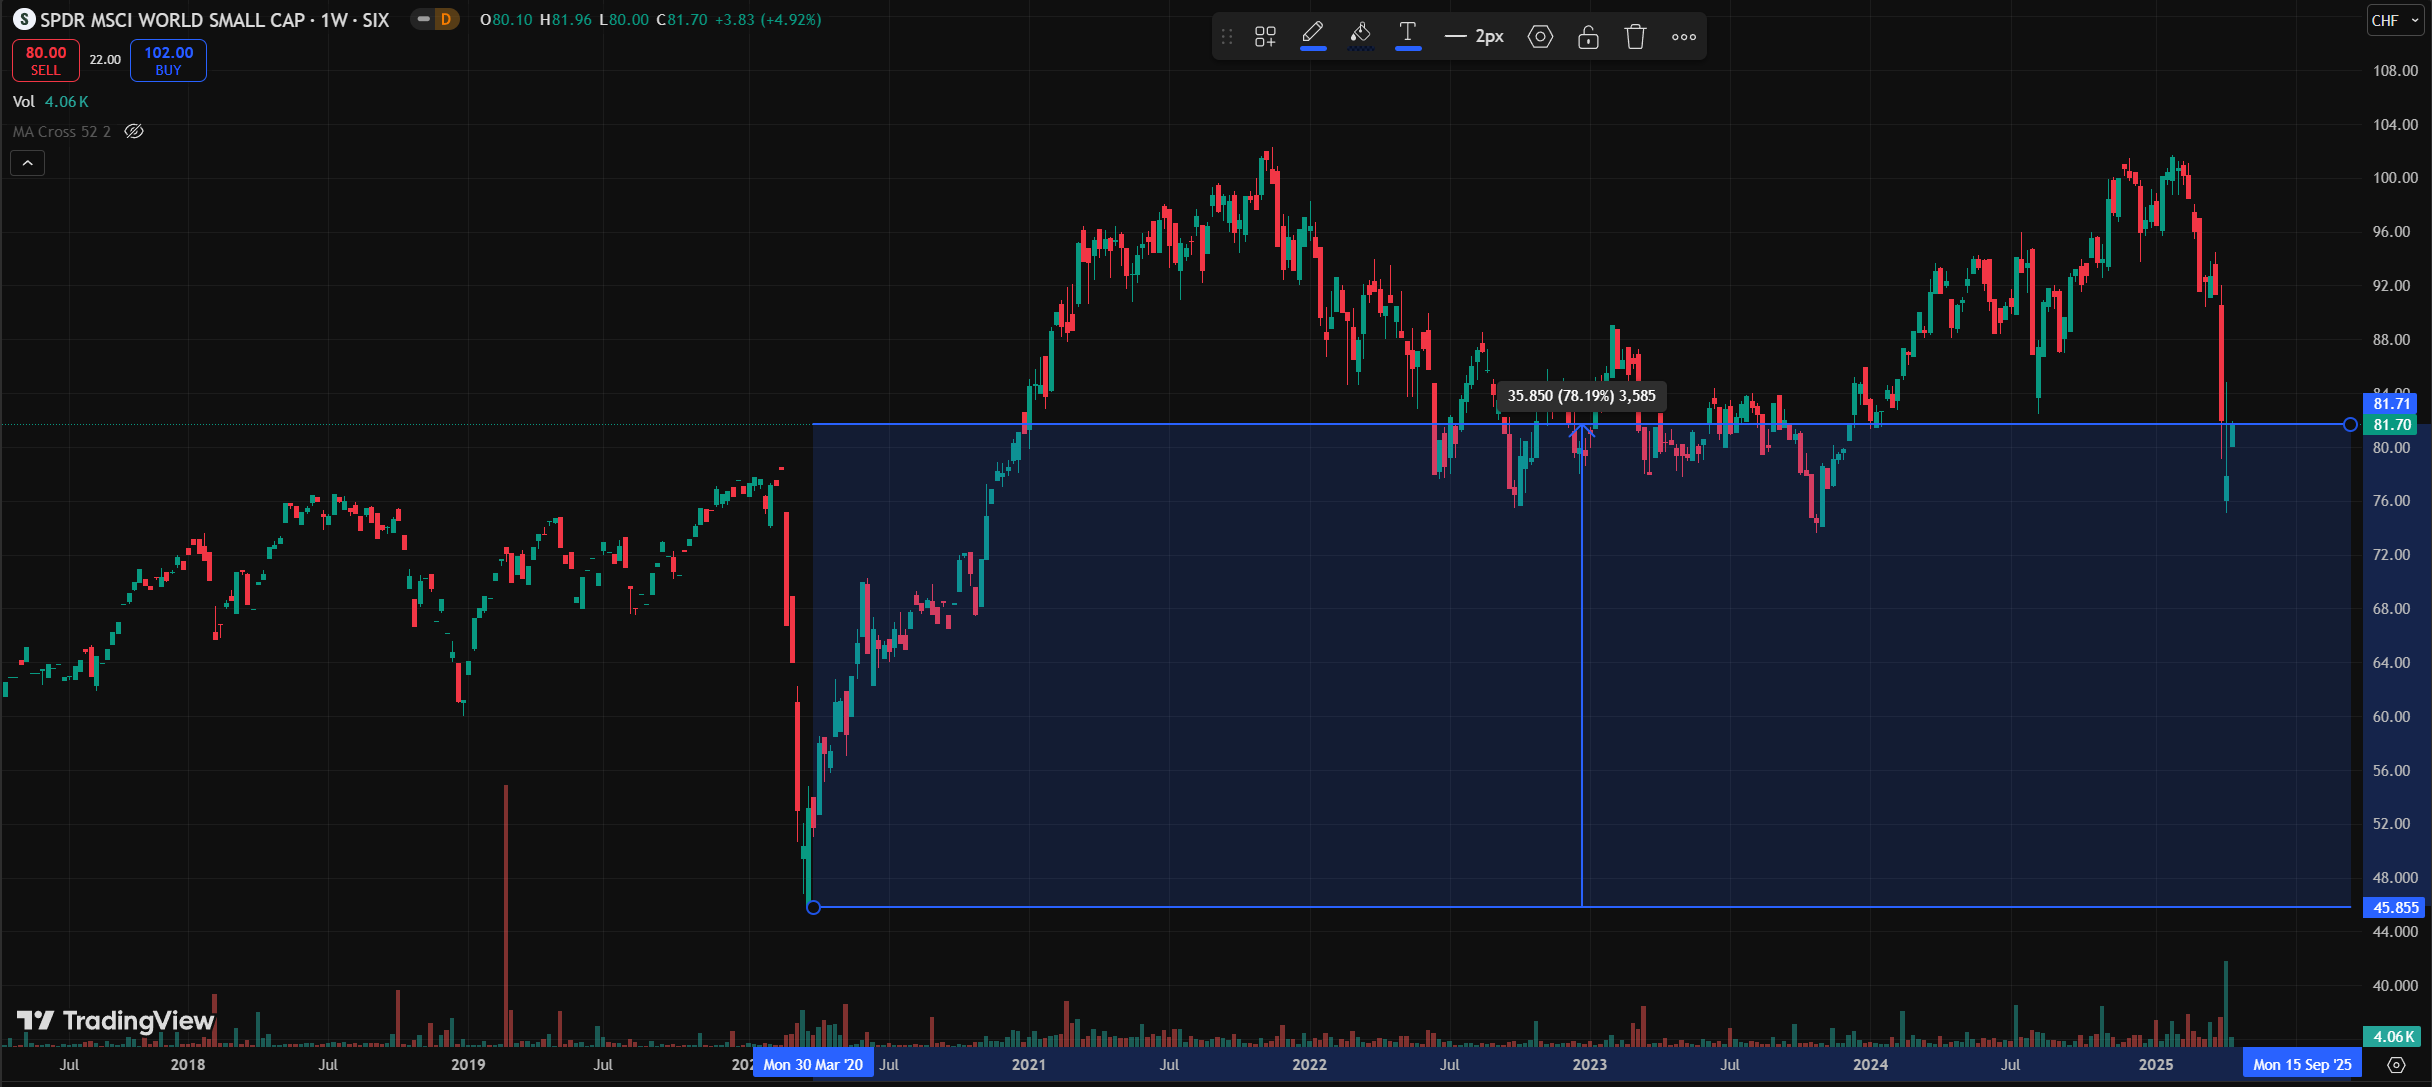Image resolution: width=2432 pixels, height=1087 pixels.
Task: Lock the selected drawing
Action: click(1588, 37)
